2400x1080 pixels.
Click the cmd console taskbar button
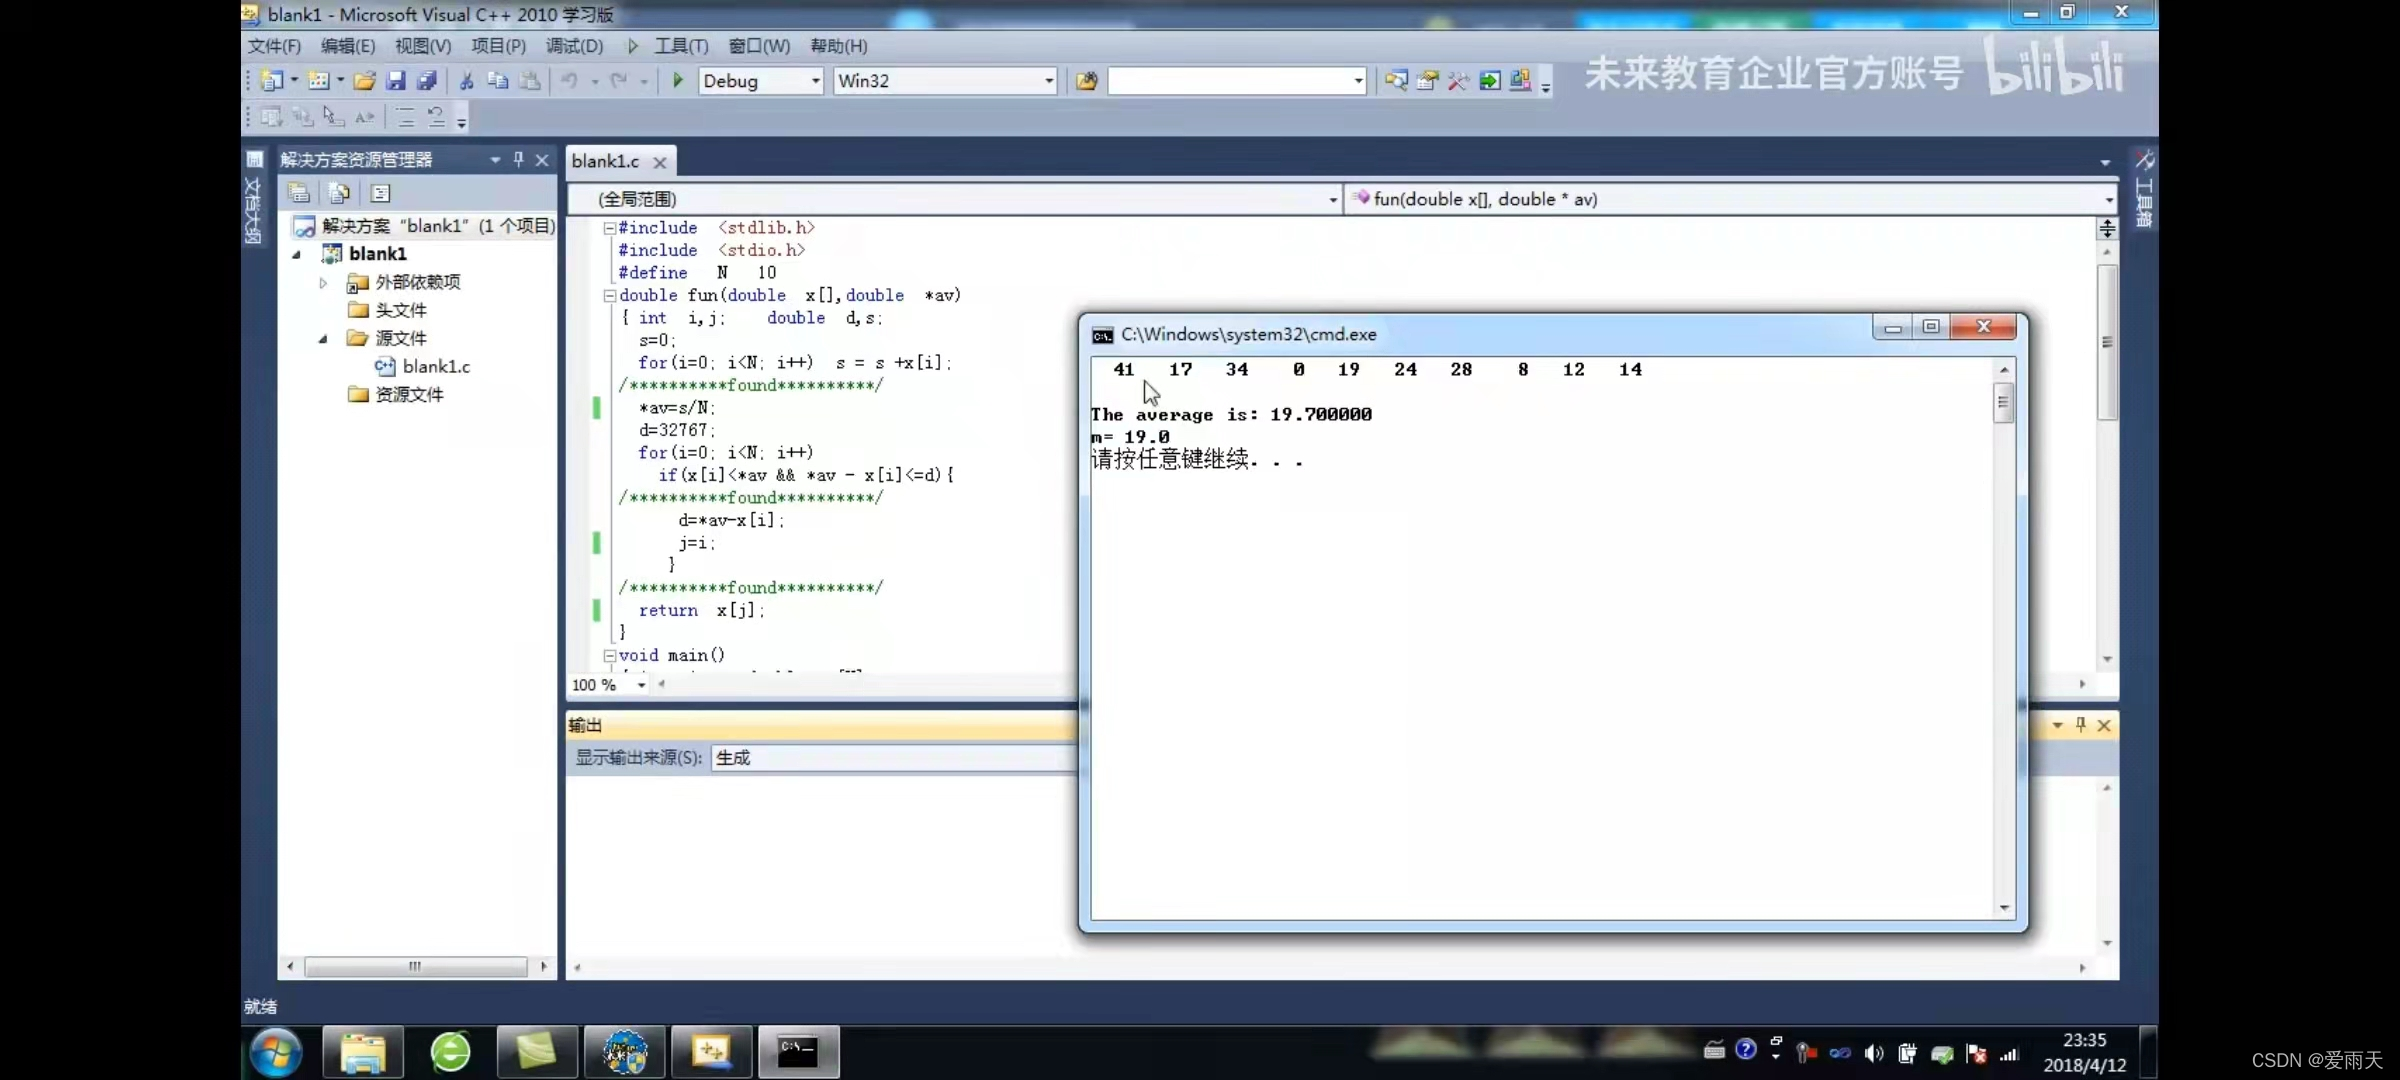click(798, 1052)
